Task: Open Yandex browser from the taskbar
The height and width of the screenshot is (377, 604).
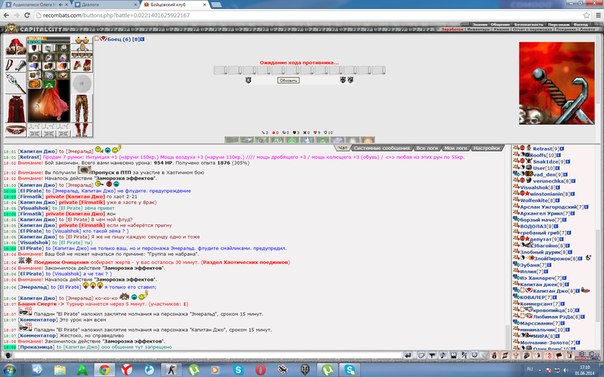Action: pyautogui.click(x=127, y=370)
